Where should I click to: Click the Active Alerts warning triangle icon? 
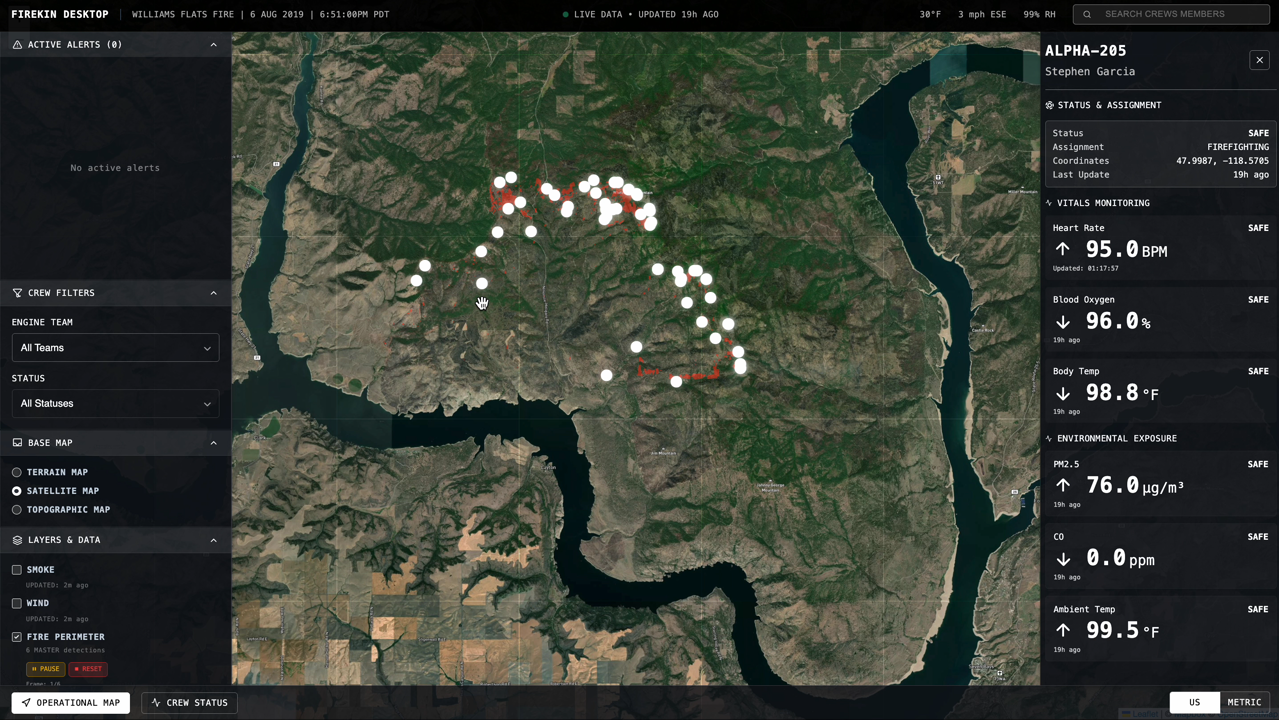tap(17, 45)
